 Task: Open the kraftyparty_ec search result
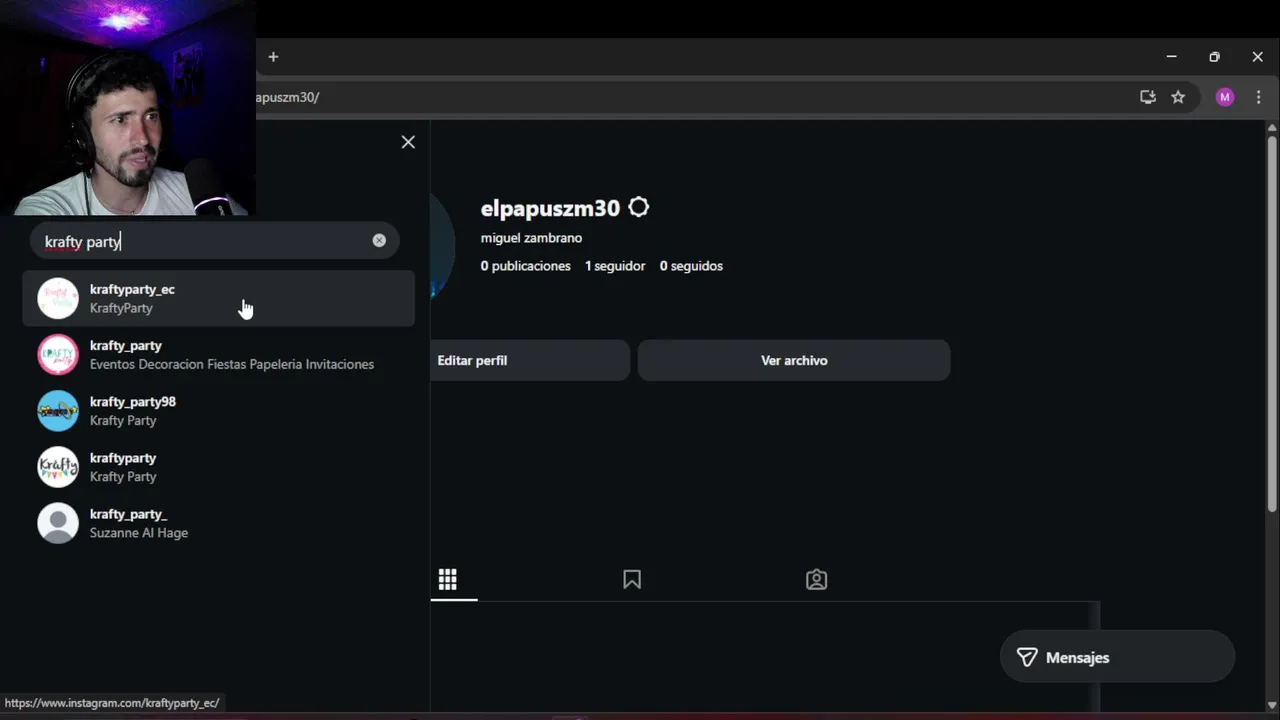[218, 298]
